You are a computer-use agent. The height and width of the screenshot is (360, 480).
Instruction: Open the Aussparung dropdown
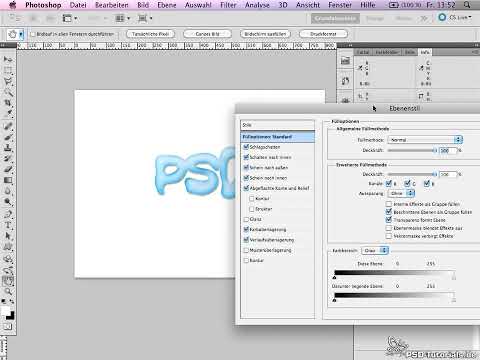[401, 193]
